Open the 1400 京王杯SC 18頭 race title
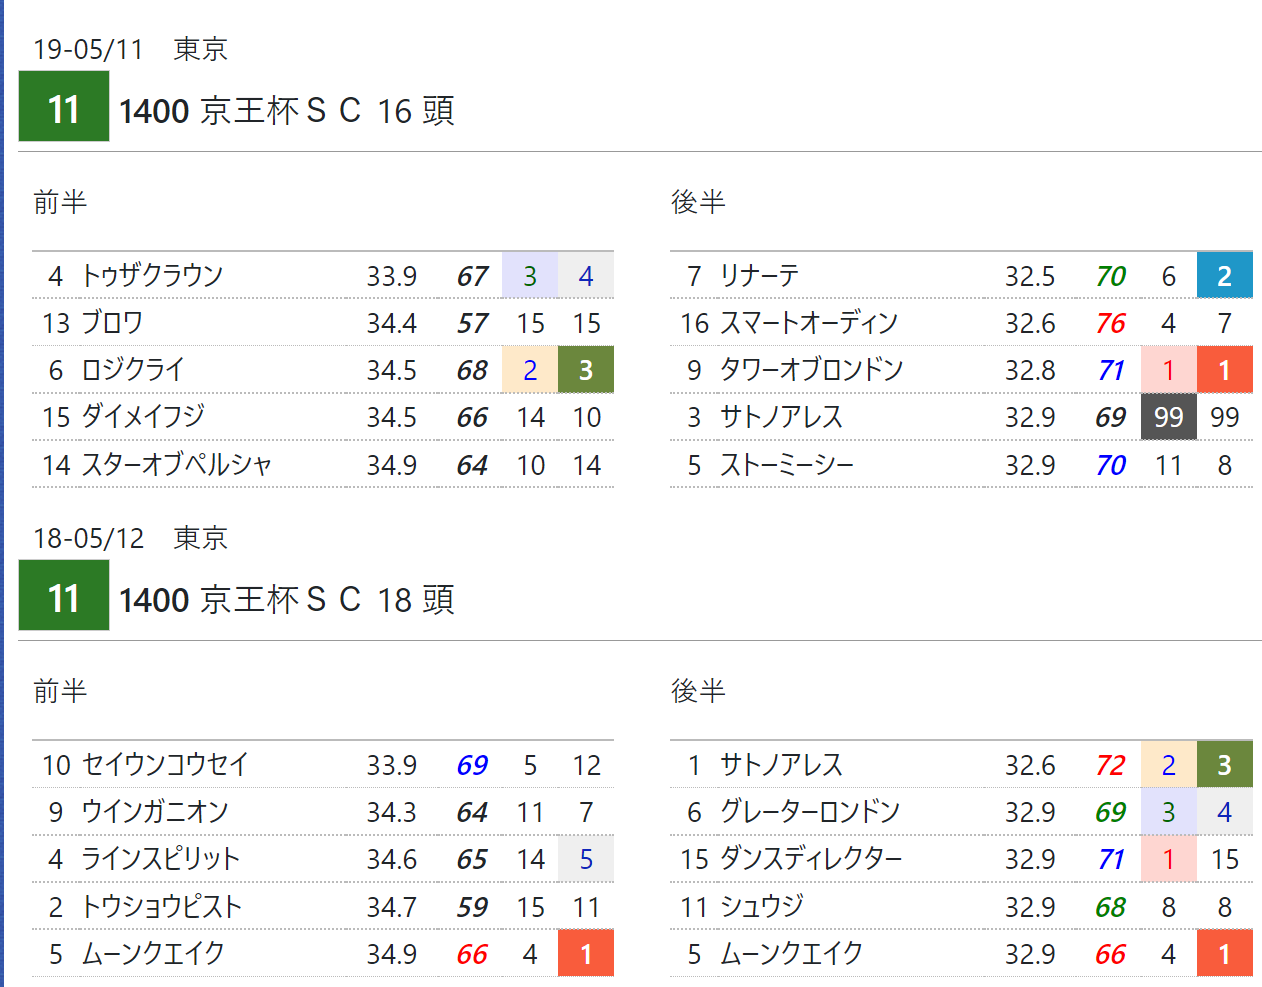 [x=286, y=599]
